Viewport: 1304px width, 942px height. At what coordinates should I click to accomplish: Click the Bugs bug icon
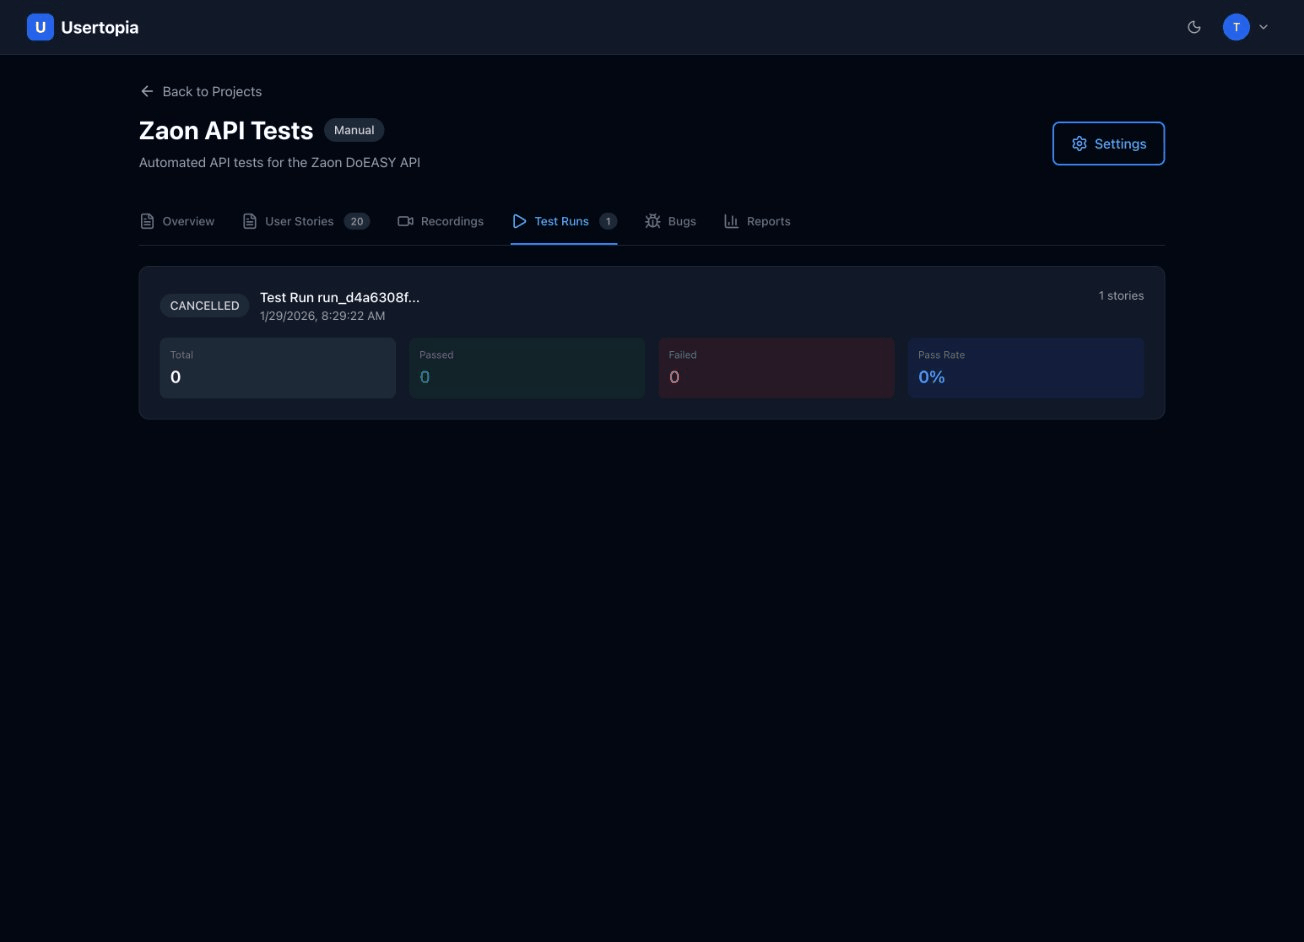653,221
